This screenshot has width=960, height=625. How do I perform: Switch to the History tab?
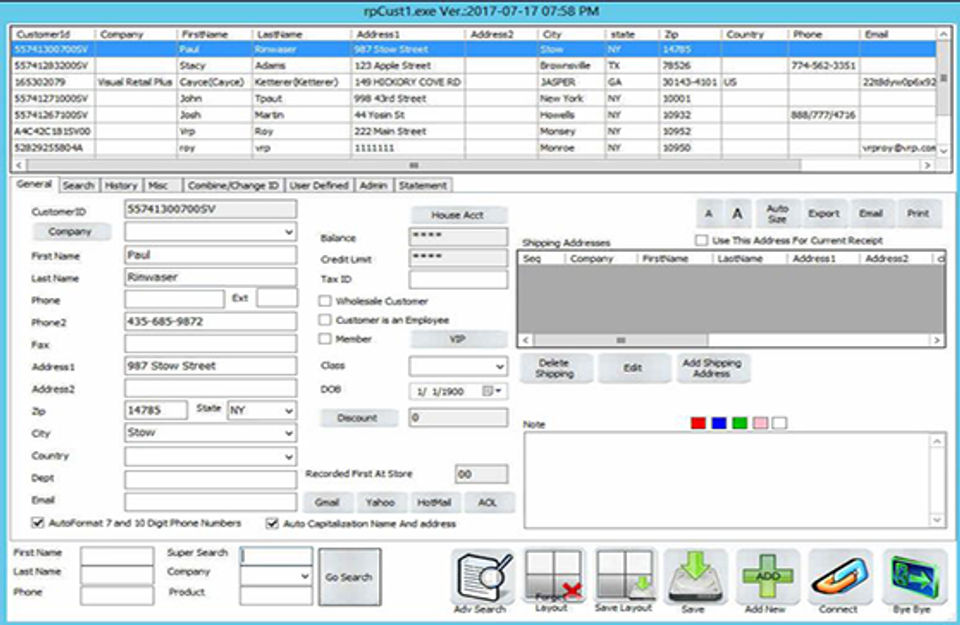(121, 186)
